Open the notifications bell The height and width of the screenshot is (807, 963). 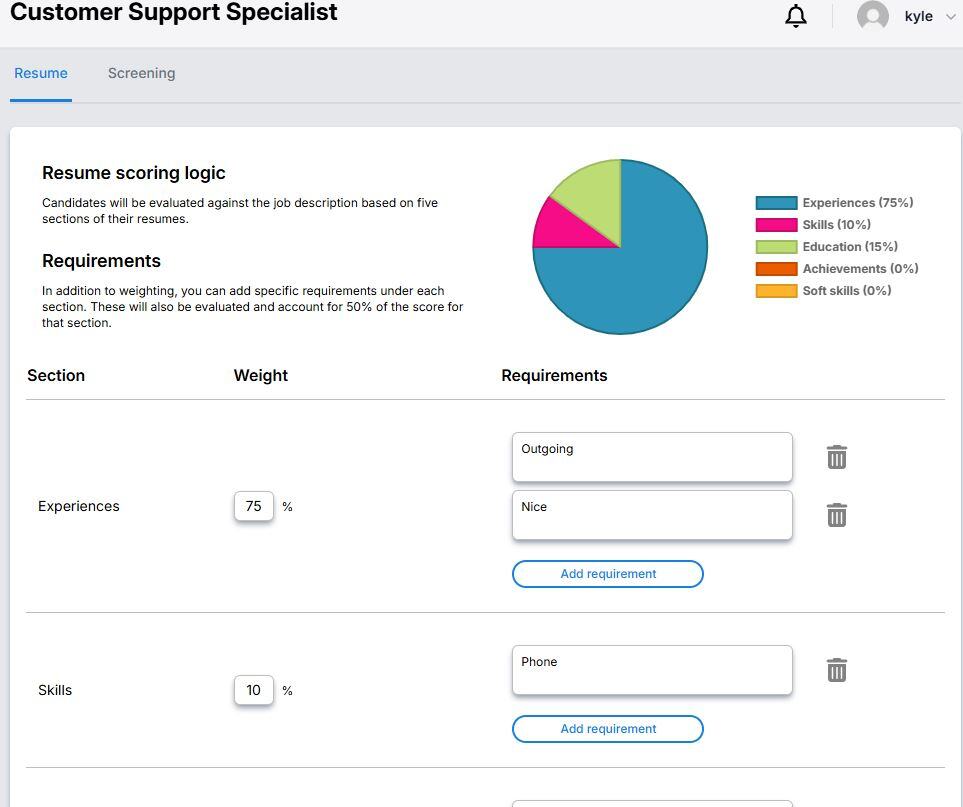point(795,15)
